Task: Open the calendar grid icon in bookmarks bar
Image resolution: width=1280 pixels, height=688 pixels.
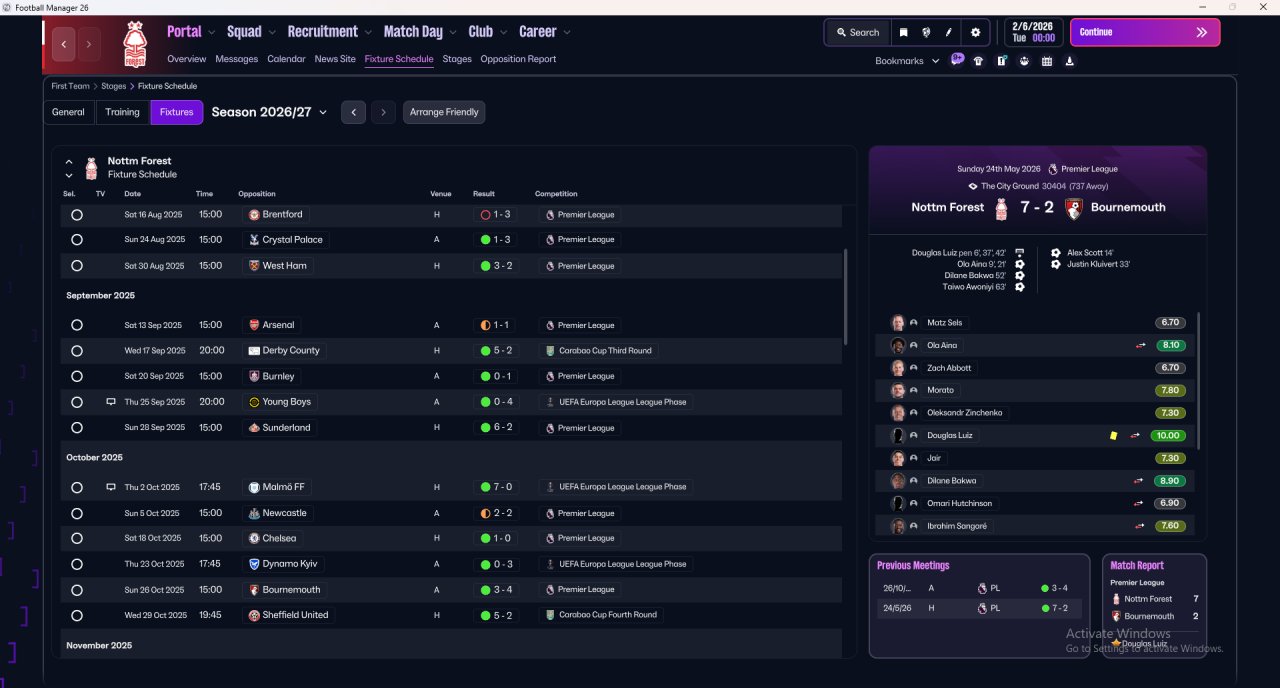Action: [x=1047, y=61]
